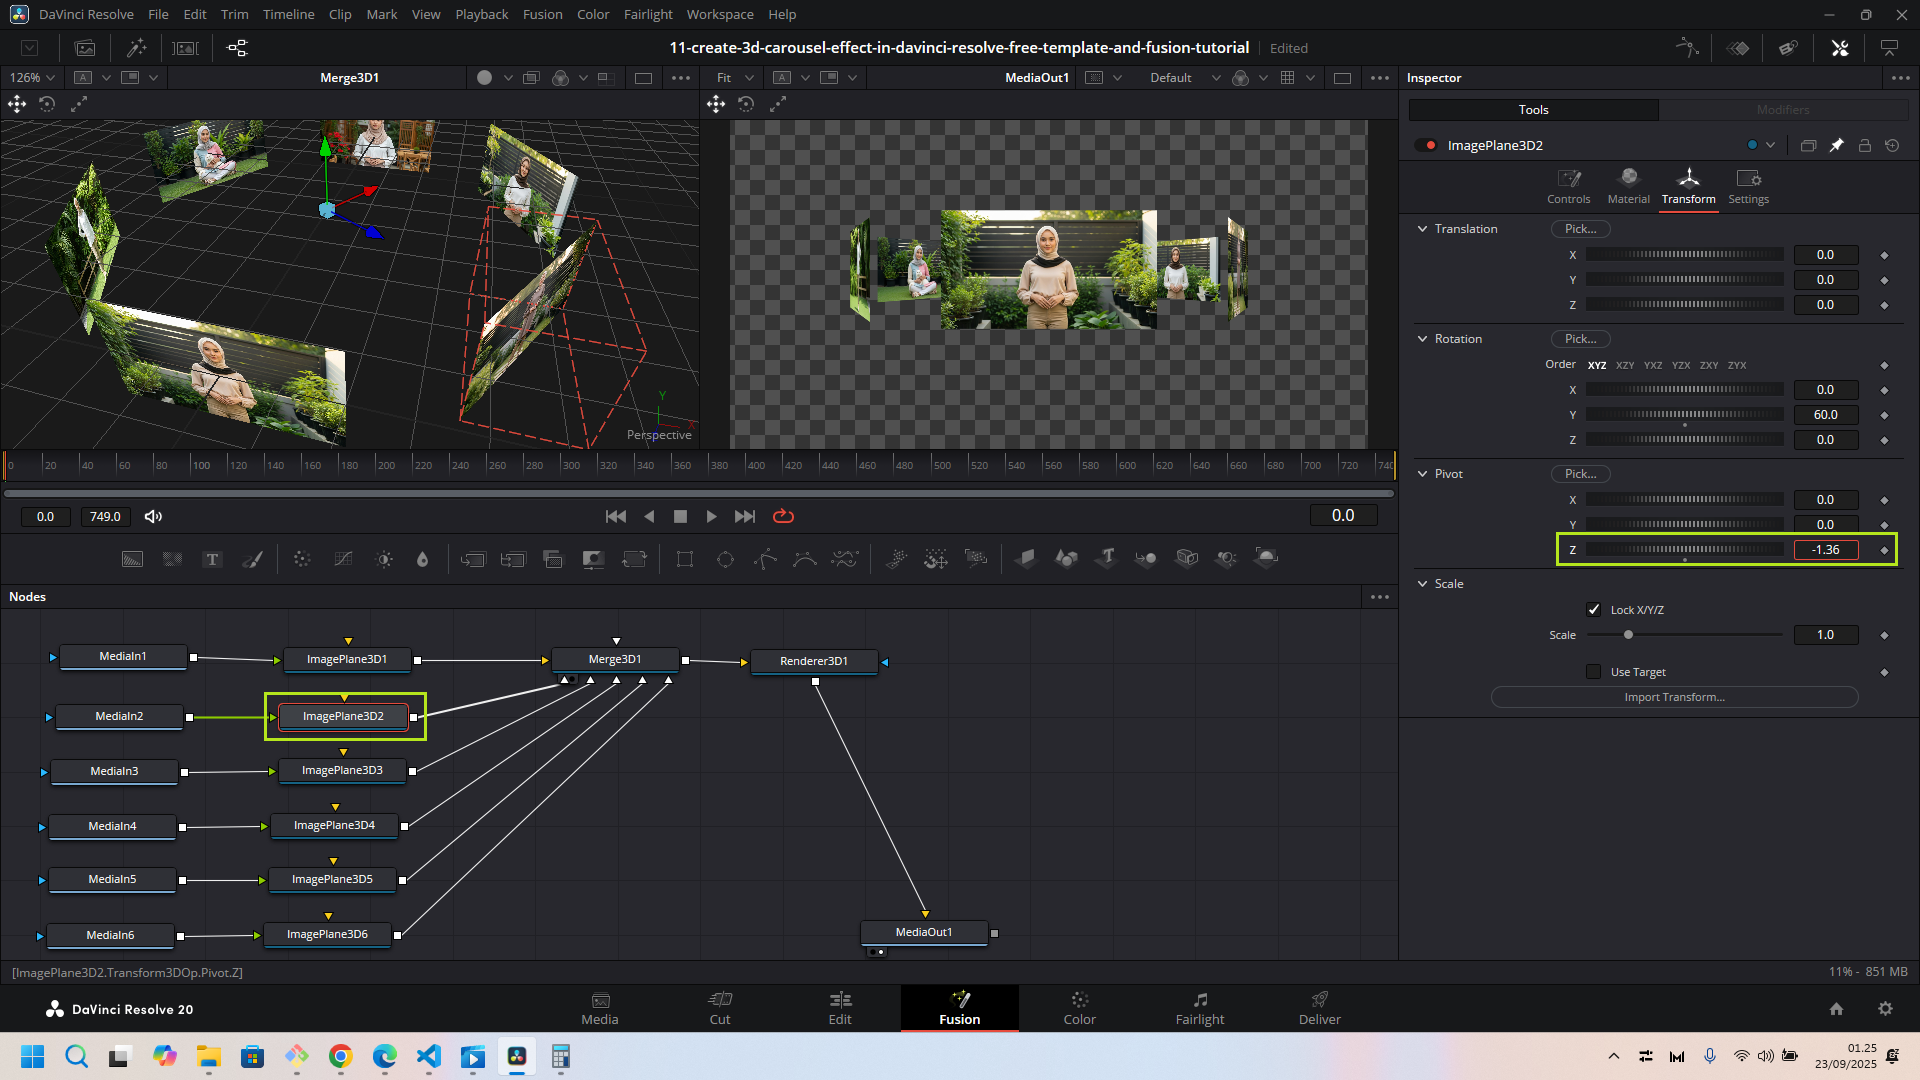
Task: Add an Ellipse mask tool
Action: [725, 559]
